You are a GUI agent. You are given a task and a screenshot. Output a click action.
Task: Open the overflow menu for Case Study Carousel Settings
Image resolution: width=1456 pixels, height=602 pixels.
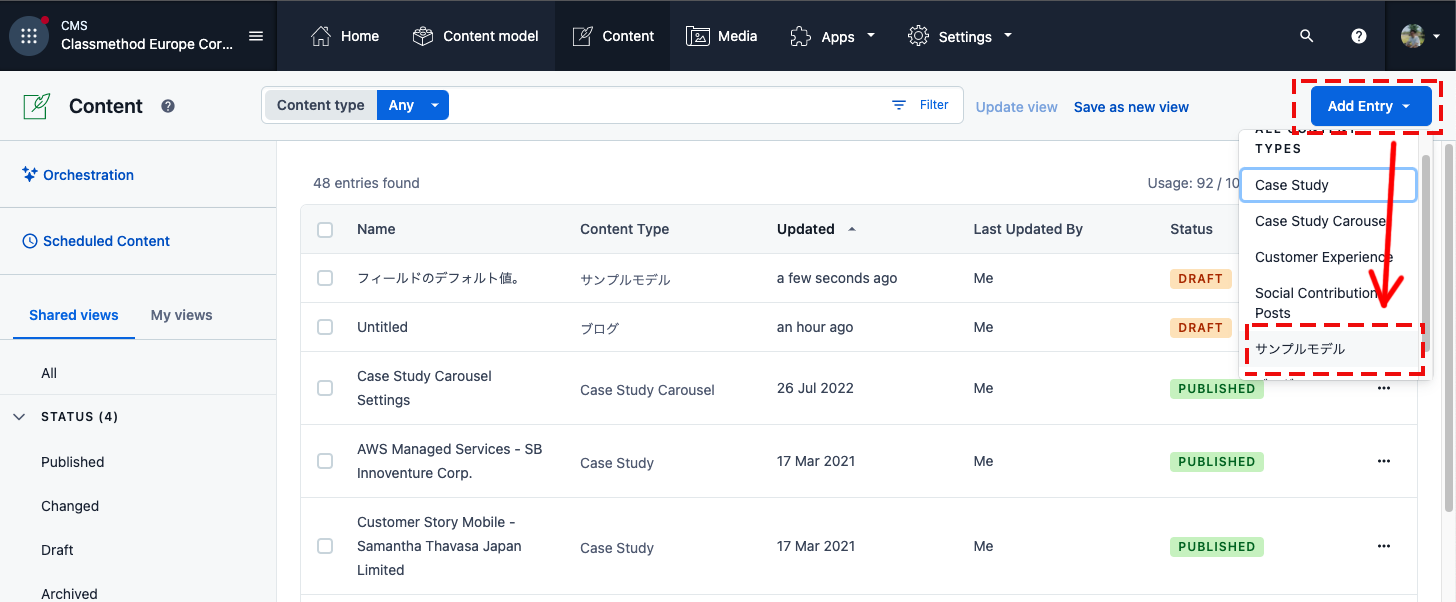point(1384,389)
